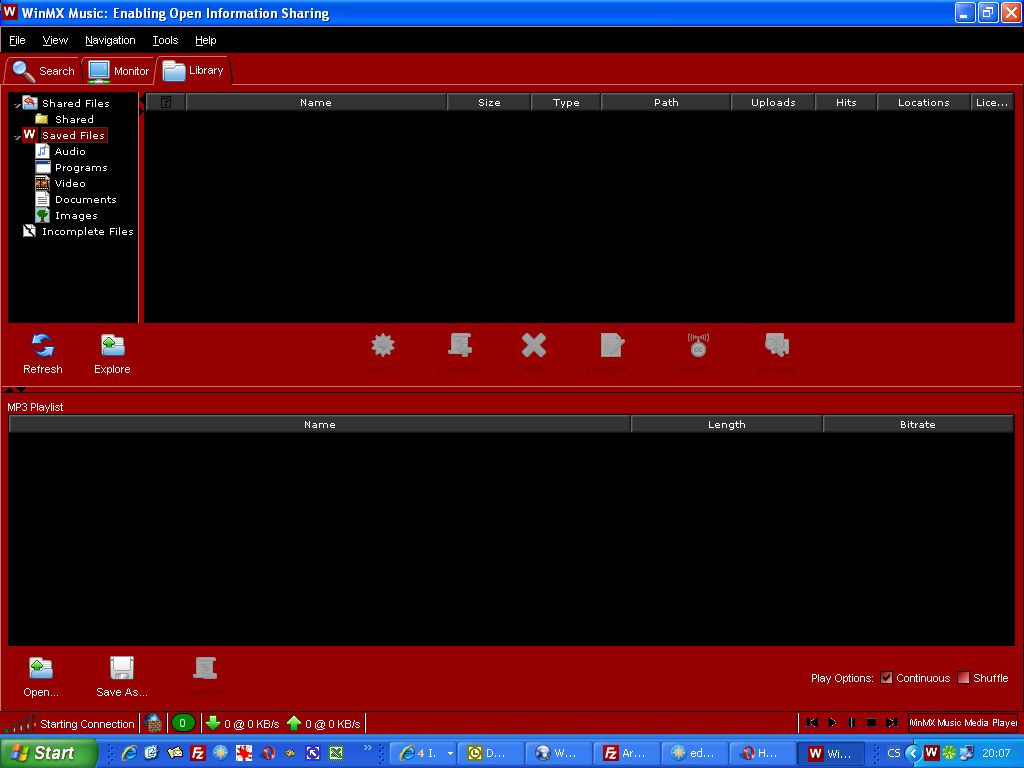The width and height of the screenshot is (1024, 768).
Task: Click the greyed-out Remove playlist icon
Action: [205, 668]
